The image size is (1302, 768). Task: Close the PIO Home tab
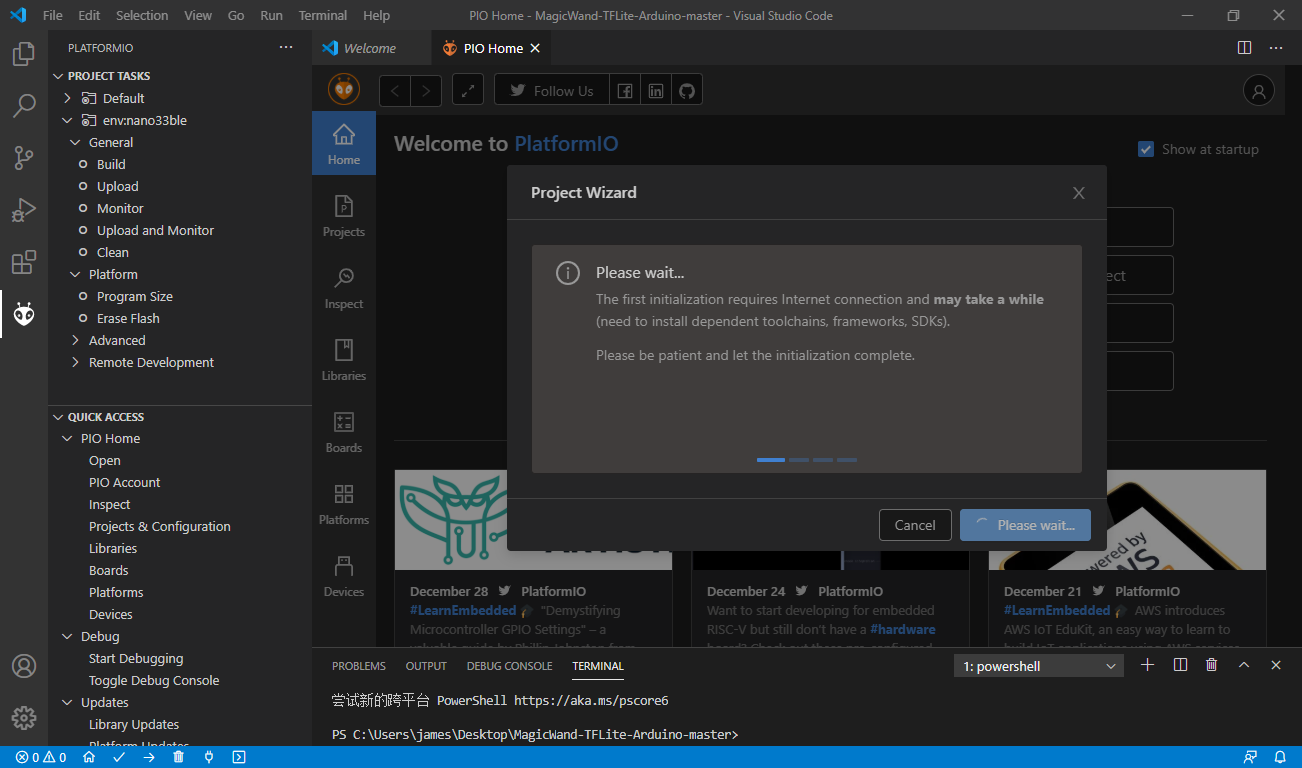[535, 48]
